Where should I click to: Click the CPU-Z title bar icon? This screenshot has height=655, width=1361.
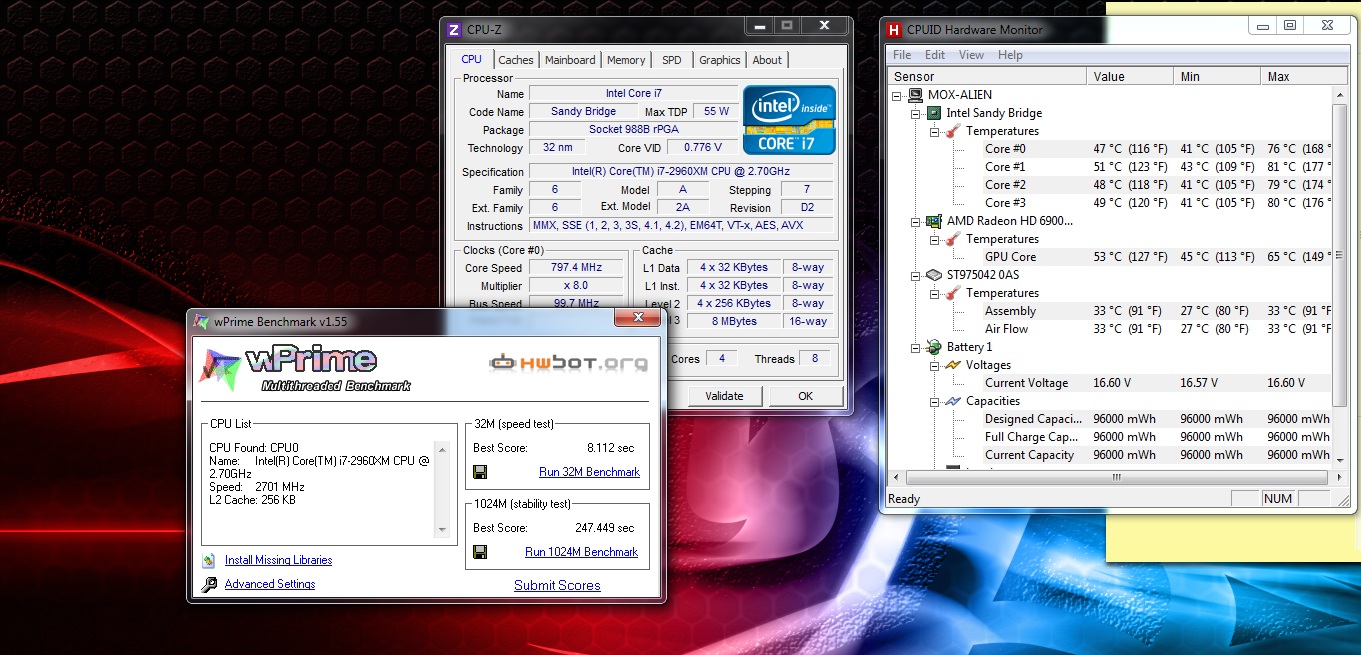click(x=454, y=29)
